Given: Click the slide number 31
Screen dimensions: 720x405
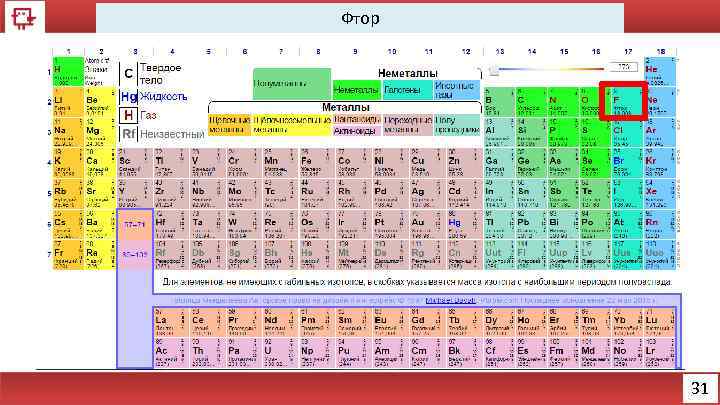Looking at the screenshot, I should tap(700, 388).
